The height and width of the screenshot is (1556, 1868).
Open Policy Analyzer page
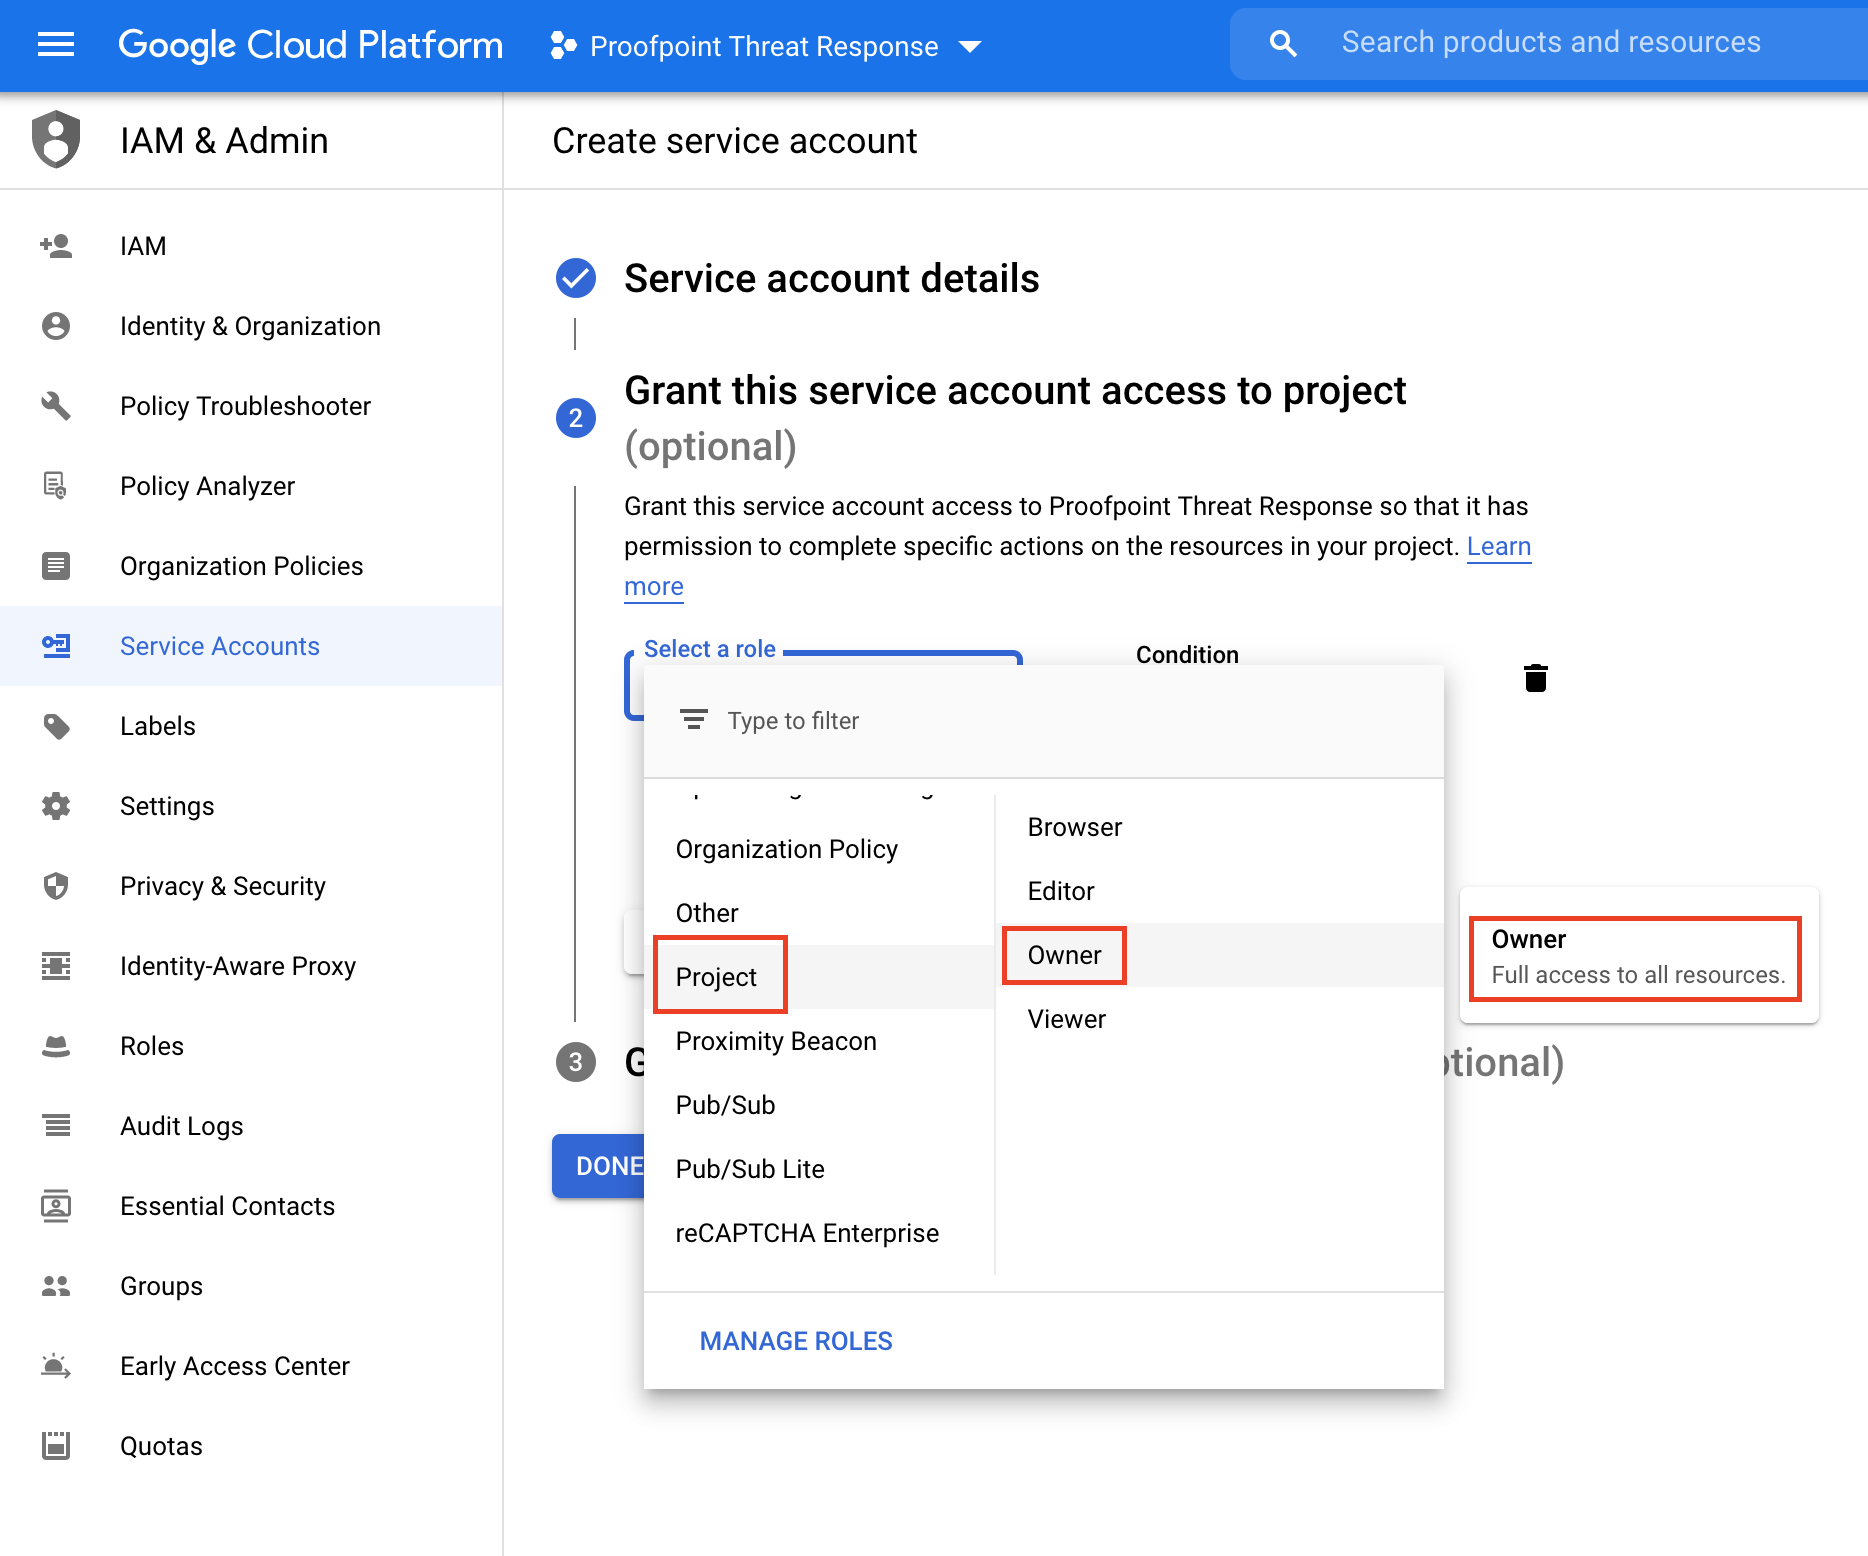pyautogui.click(x=251, y=486)
